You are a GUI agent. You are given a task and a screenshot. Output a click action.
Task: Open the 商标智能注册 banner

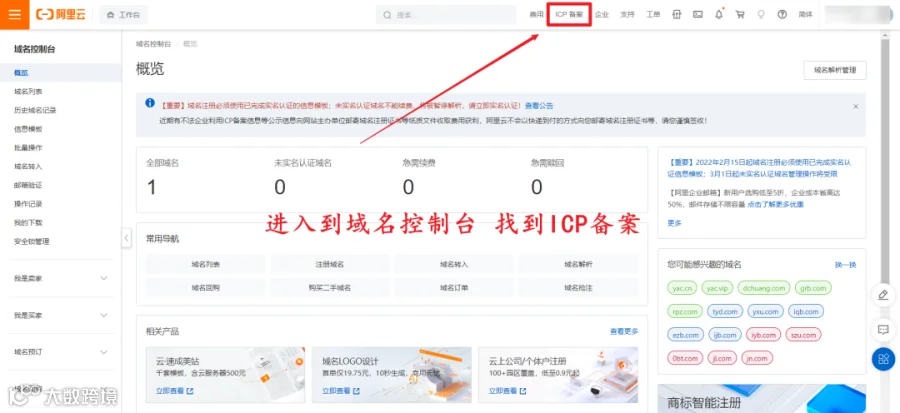[x=762, y=399]
